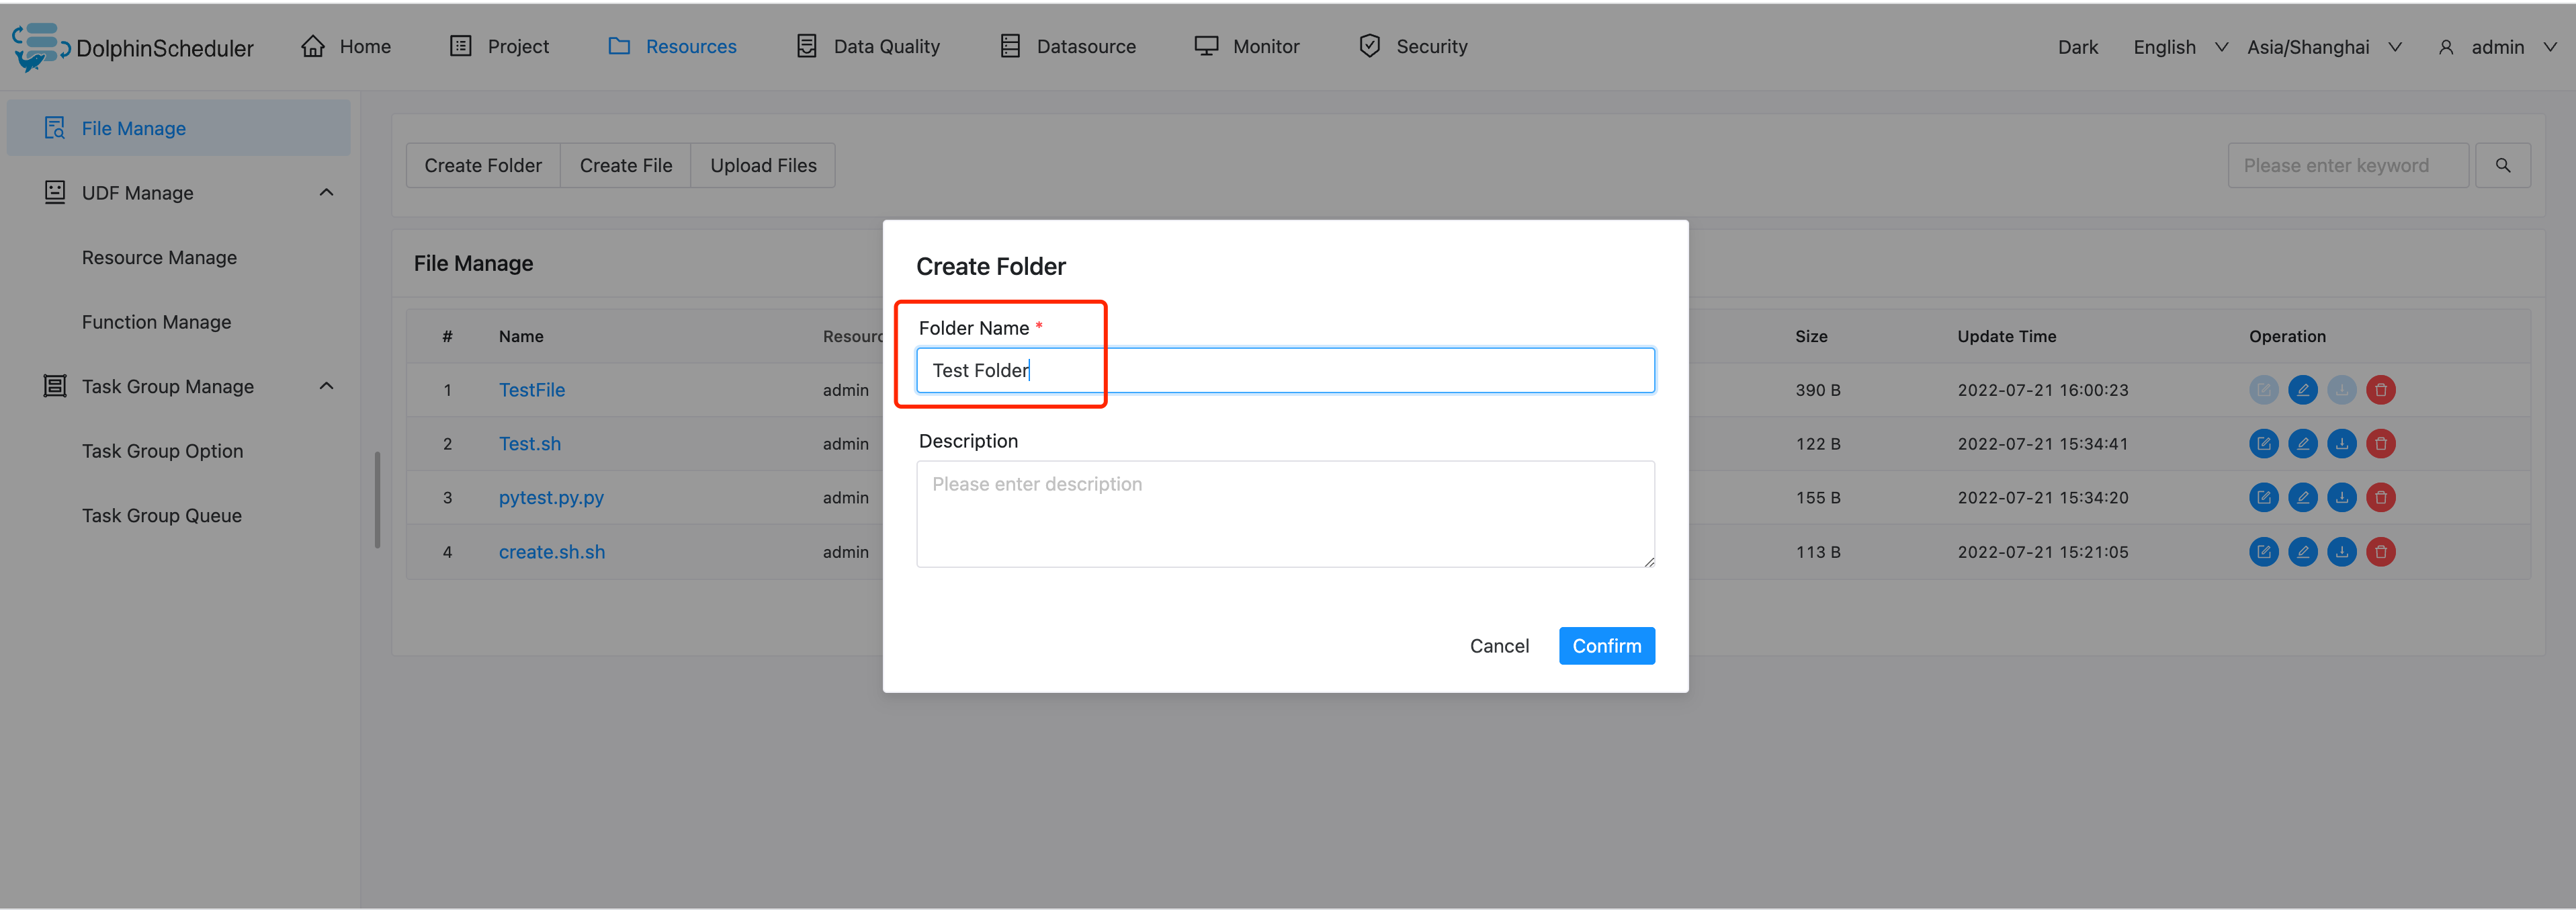Click the search magnifier icon
The width and height of the screenshot is (2576, 910).
(2502, 166)
